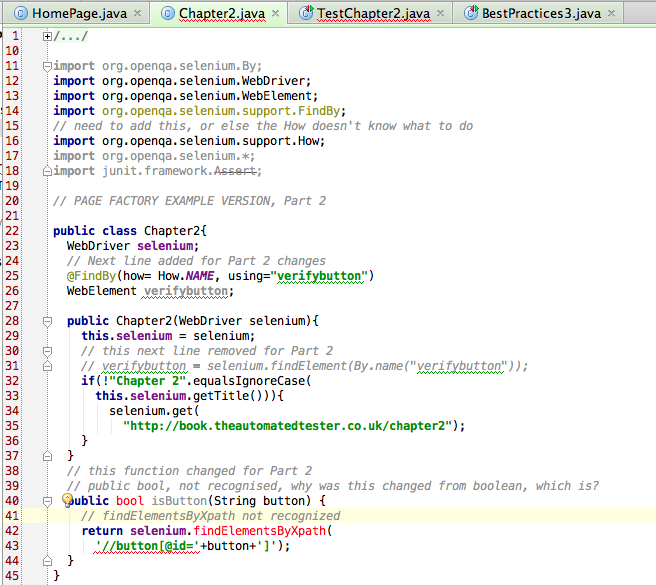Viewport: 656px width, 585px height.
Task: Click the isButton fold end marker on line 44
Action: tap(47, 561)
